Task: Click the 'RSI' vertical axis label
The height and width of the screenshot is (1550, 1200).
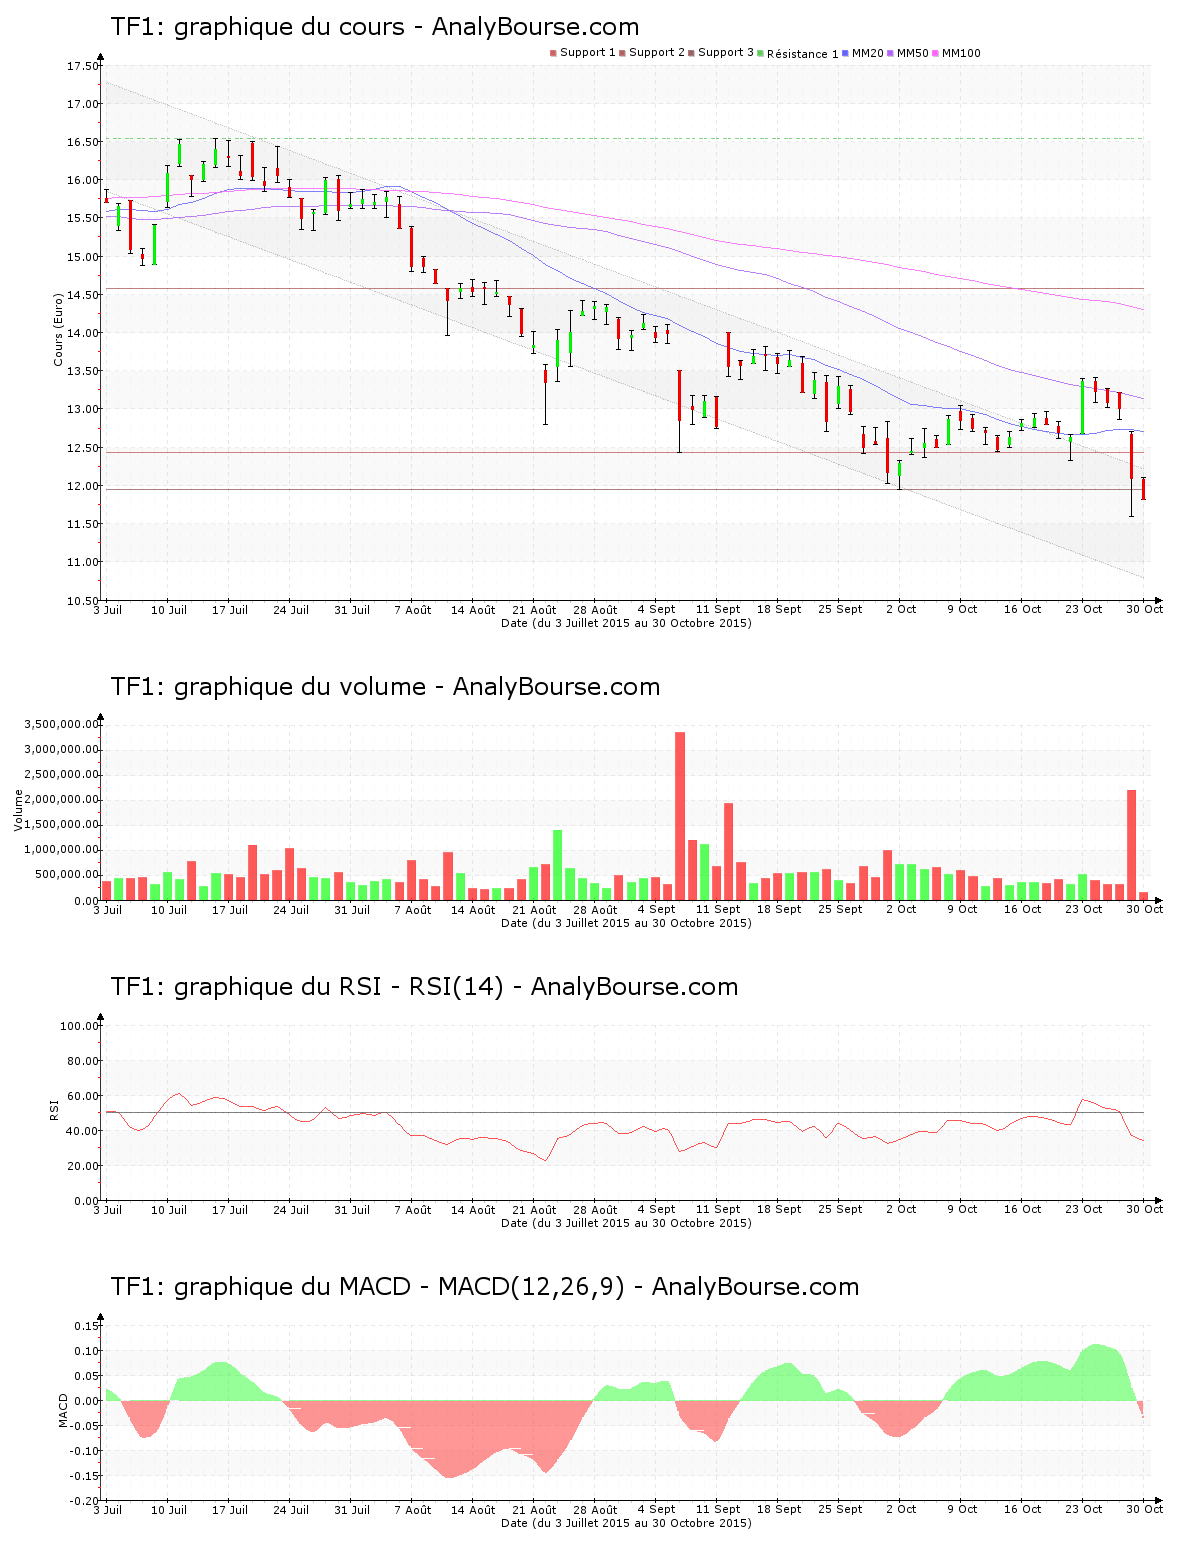Action: tap(54, 1110)
